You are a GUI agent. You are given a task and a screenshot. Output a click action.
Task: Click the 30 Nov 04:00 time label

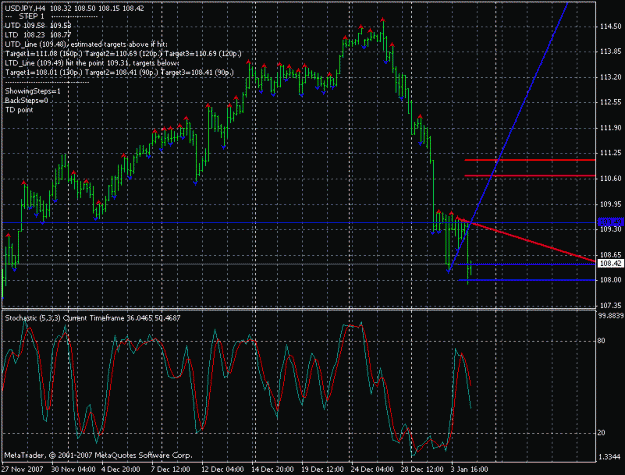click(73, 469)
